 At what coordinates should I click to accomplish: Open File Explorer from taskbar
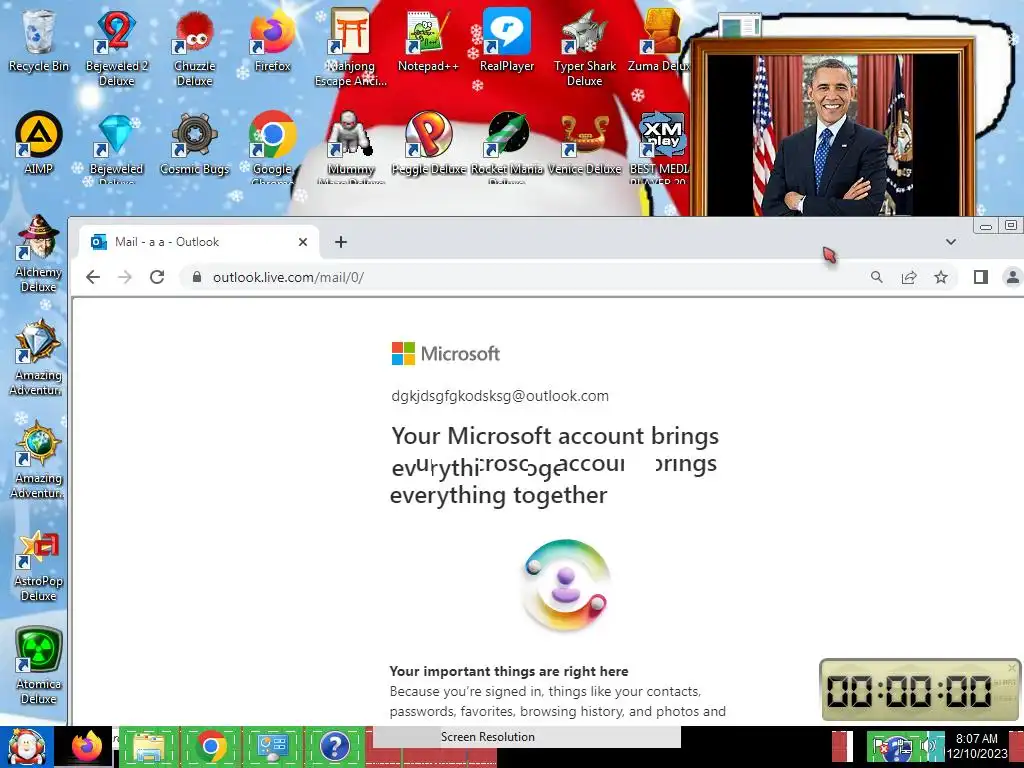tap(148, 746)
